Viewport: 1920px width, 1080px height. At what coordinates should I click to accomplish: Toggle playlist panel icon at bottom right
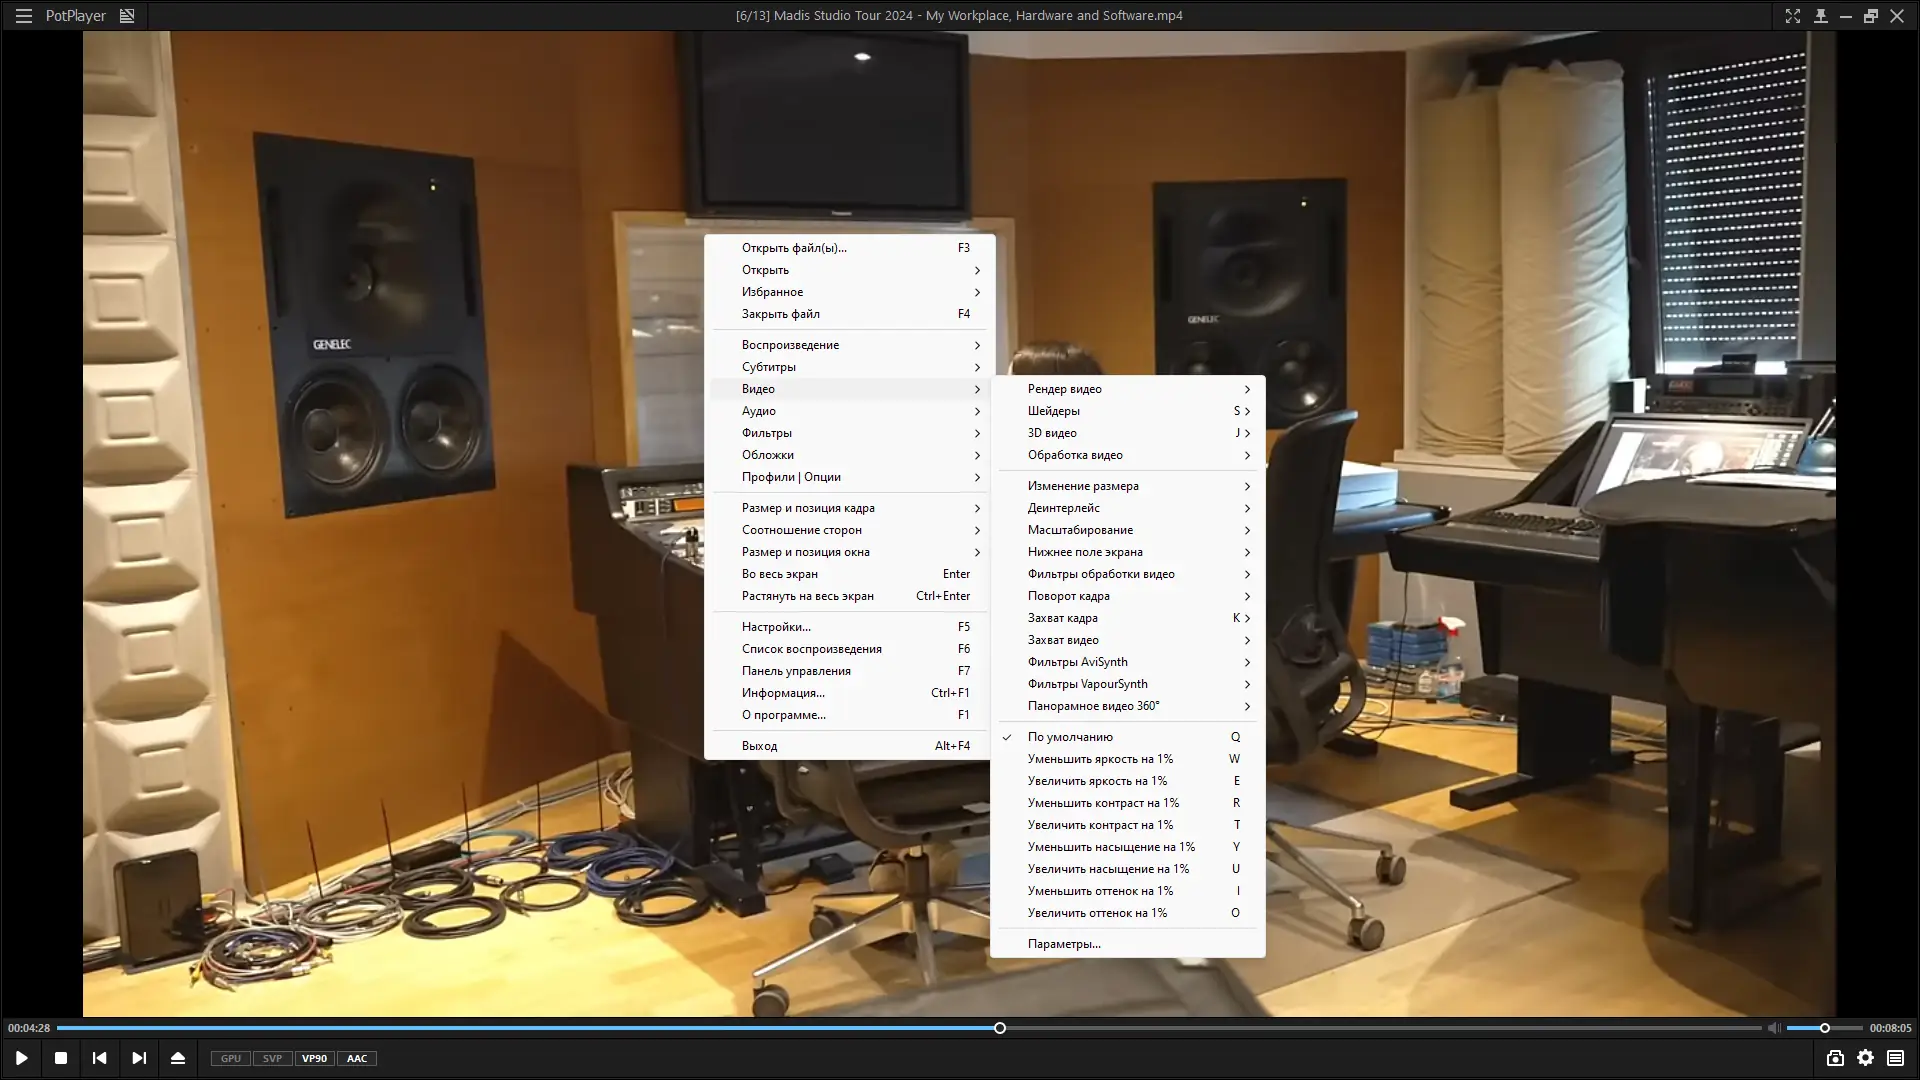(1895, 1058)
